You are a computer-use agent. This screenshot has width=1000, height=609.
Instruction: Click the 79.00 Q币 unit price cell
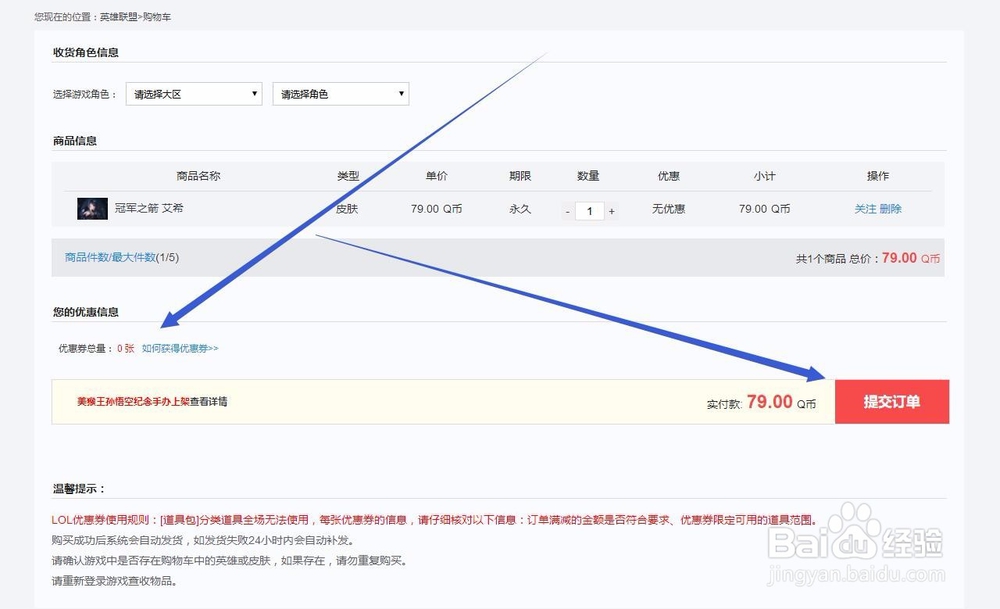(x=436, y=209)
